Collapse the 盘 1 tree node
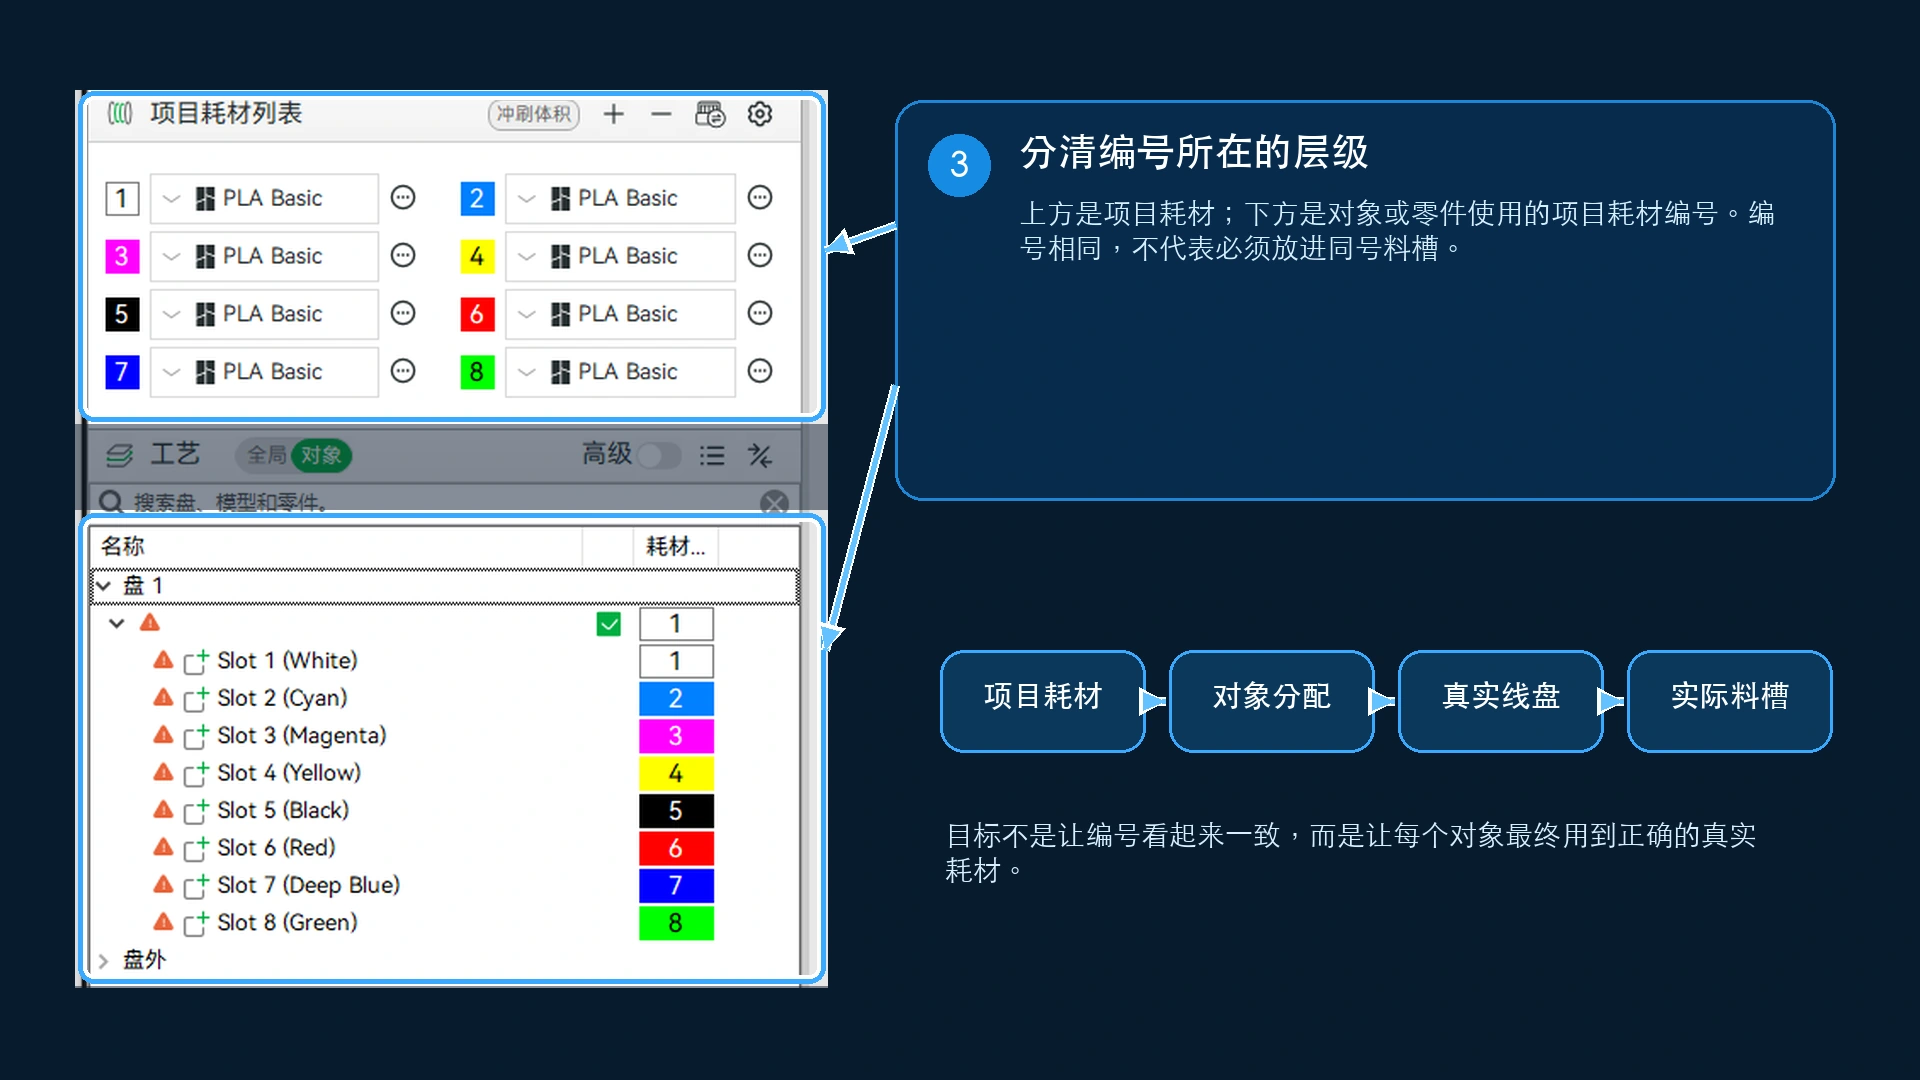 103,586
